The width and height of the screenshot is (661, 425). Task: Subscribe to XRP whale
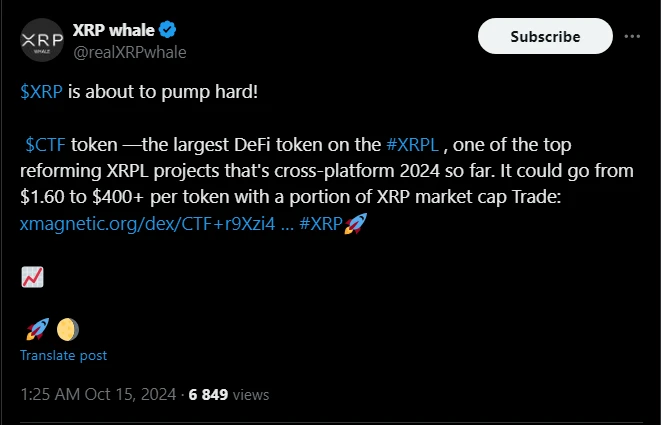point(545,36)
